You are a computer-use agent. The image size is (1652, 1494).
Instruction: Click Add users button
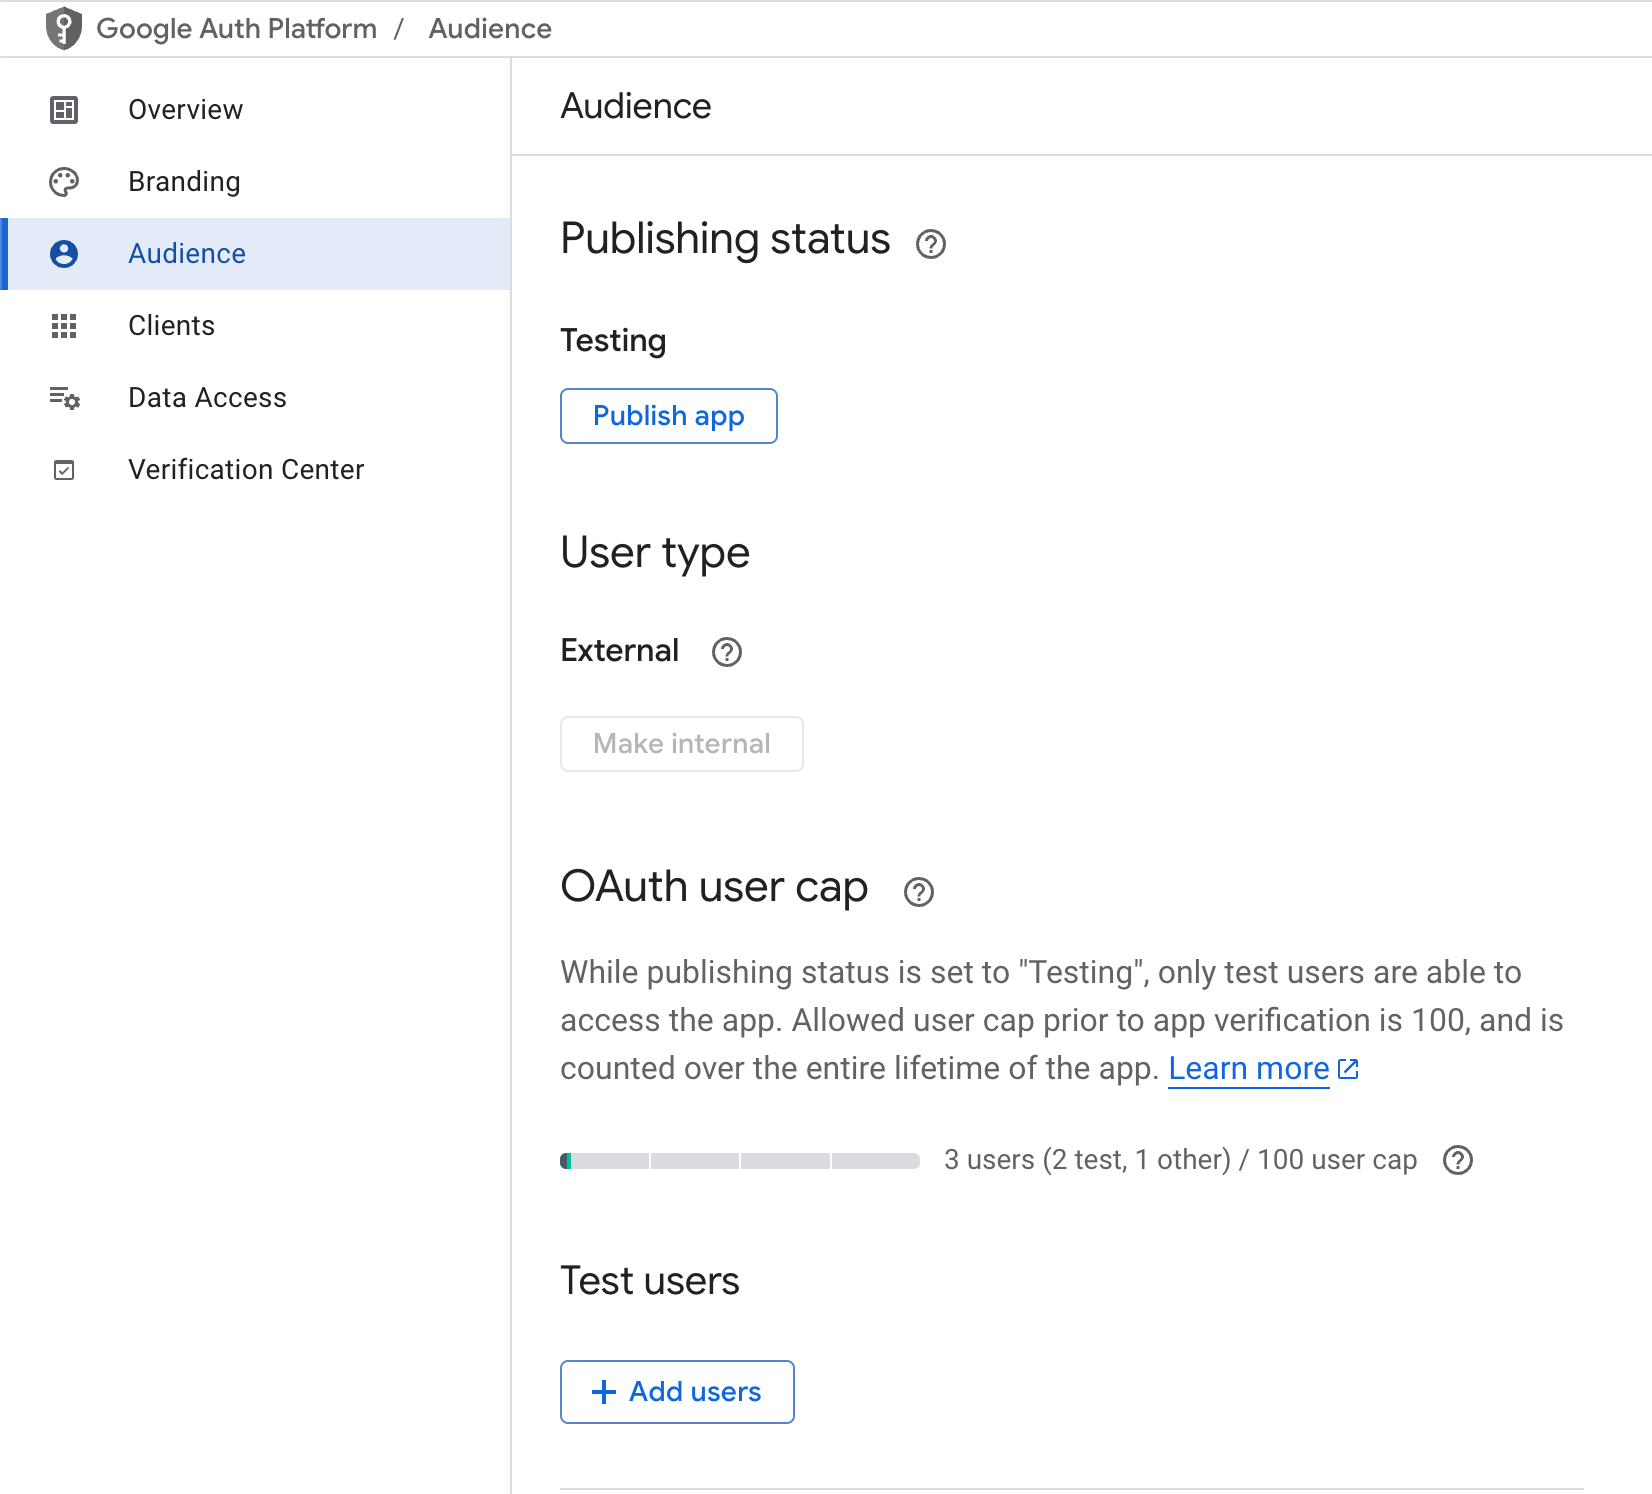click(677, 1391)
